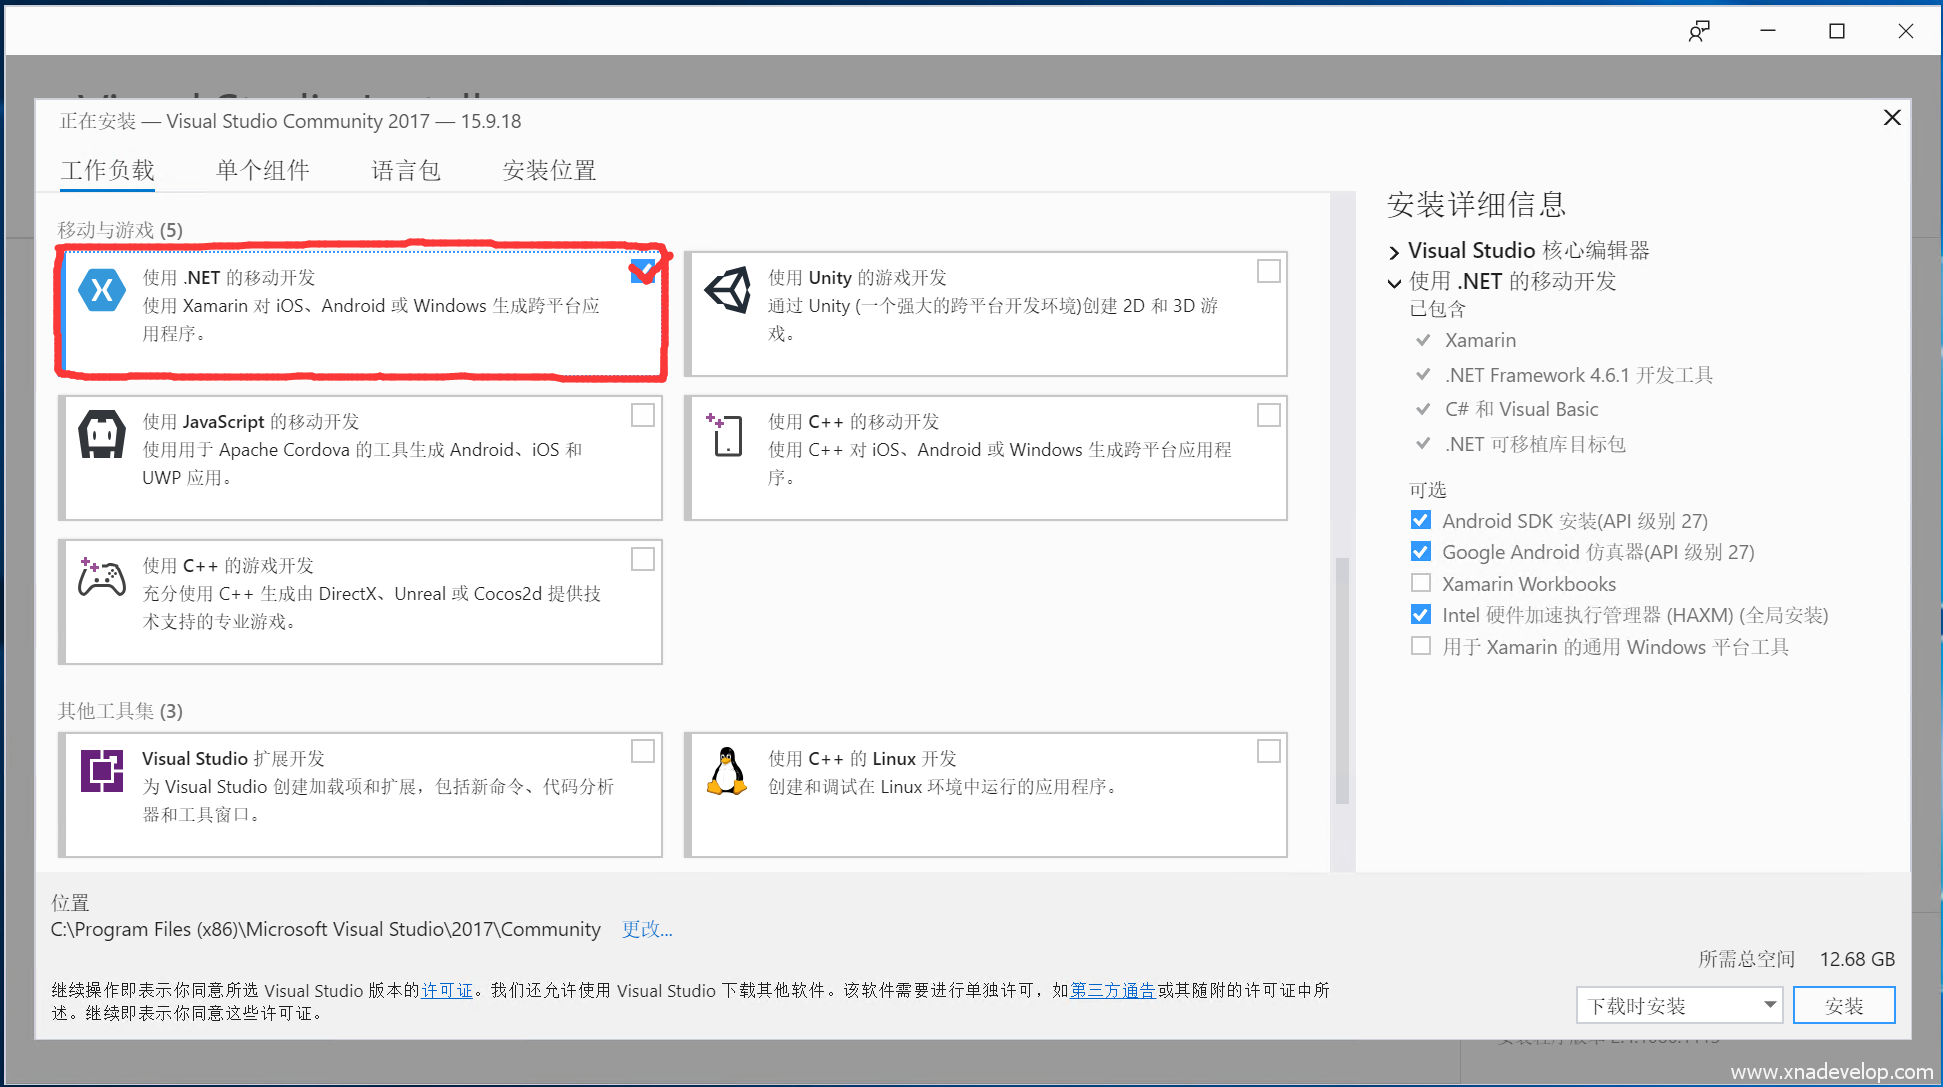Screen dimensions: 1943x1087
Task: Uncheck Android SDK API level 27 option
Action: point(1420,520)
